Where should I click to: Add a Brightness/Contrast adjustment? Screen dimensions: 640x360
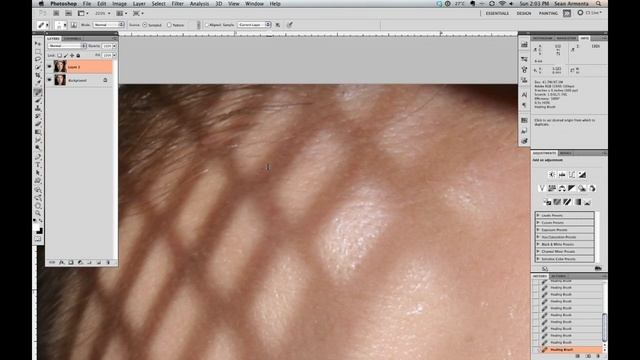(552, 175)
